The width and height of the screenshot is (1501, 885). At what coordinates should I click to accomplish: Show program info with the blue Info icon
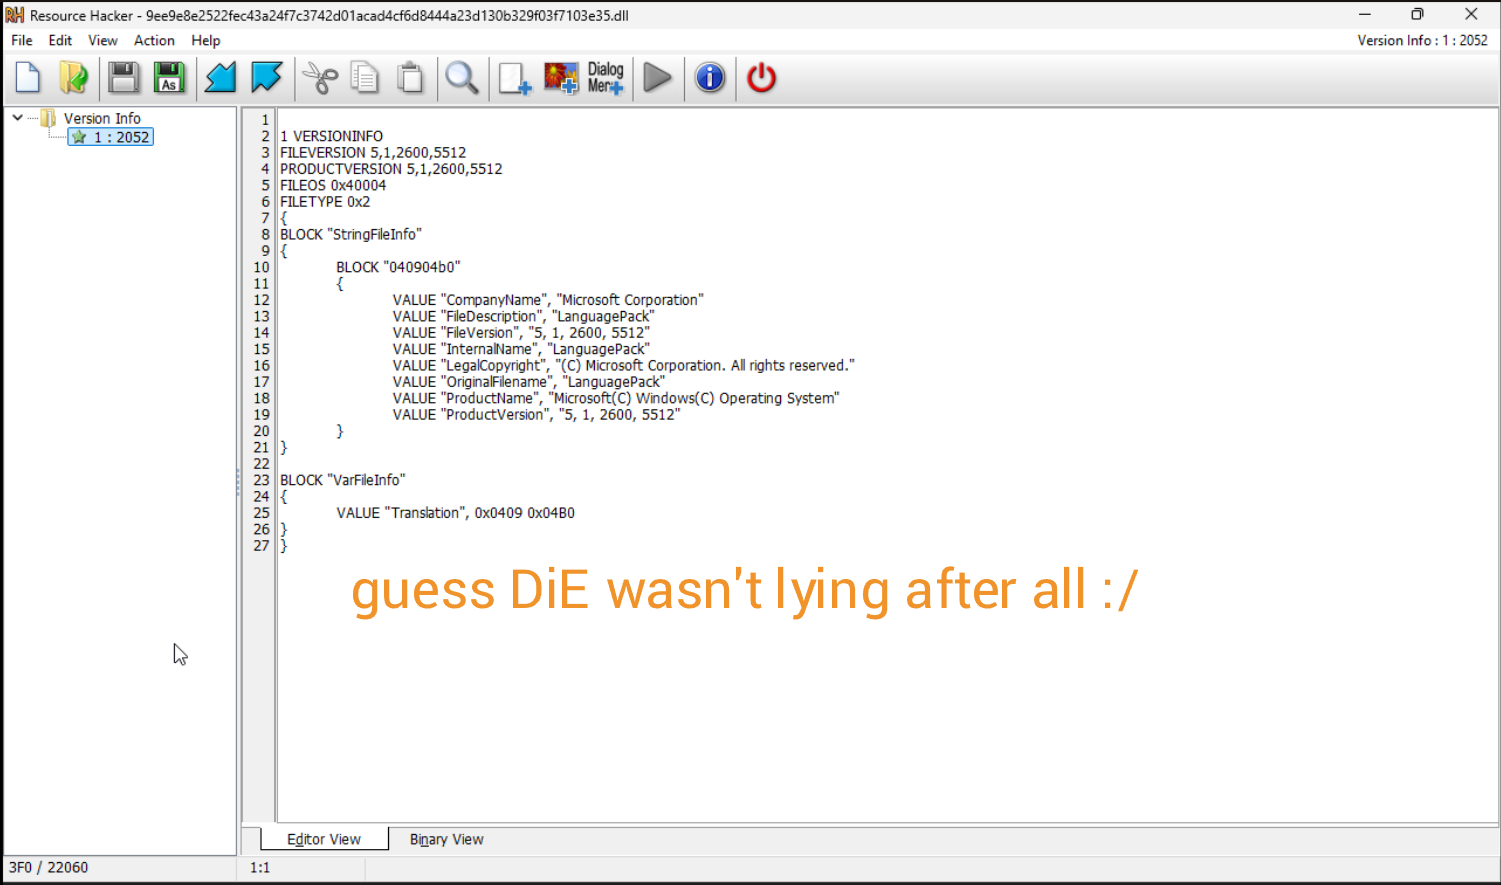(x=710, y=78)
